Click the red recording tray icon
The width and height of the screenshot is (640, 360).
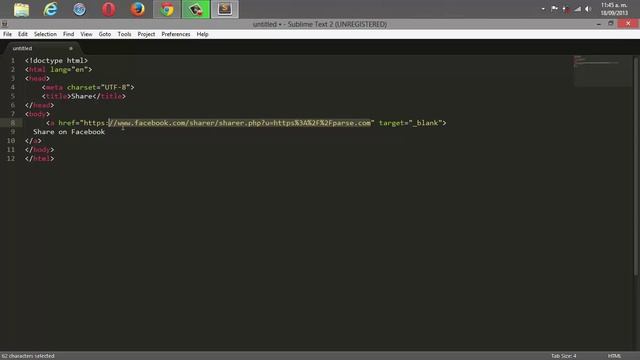click(566, 9)
